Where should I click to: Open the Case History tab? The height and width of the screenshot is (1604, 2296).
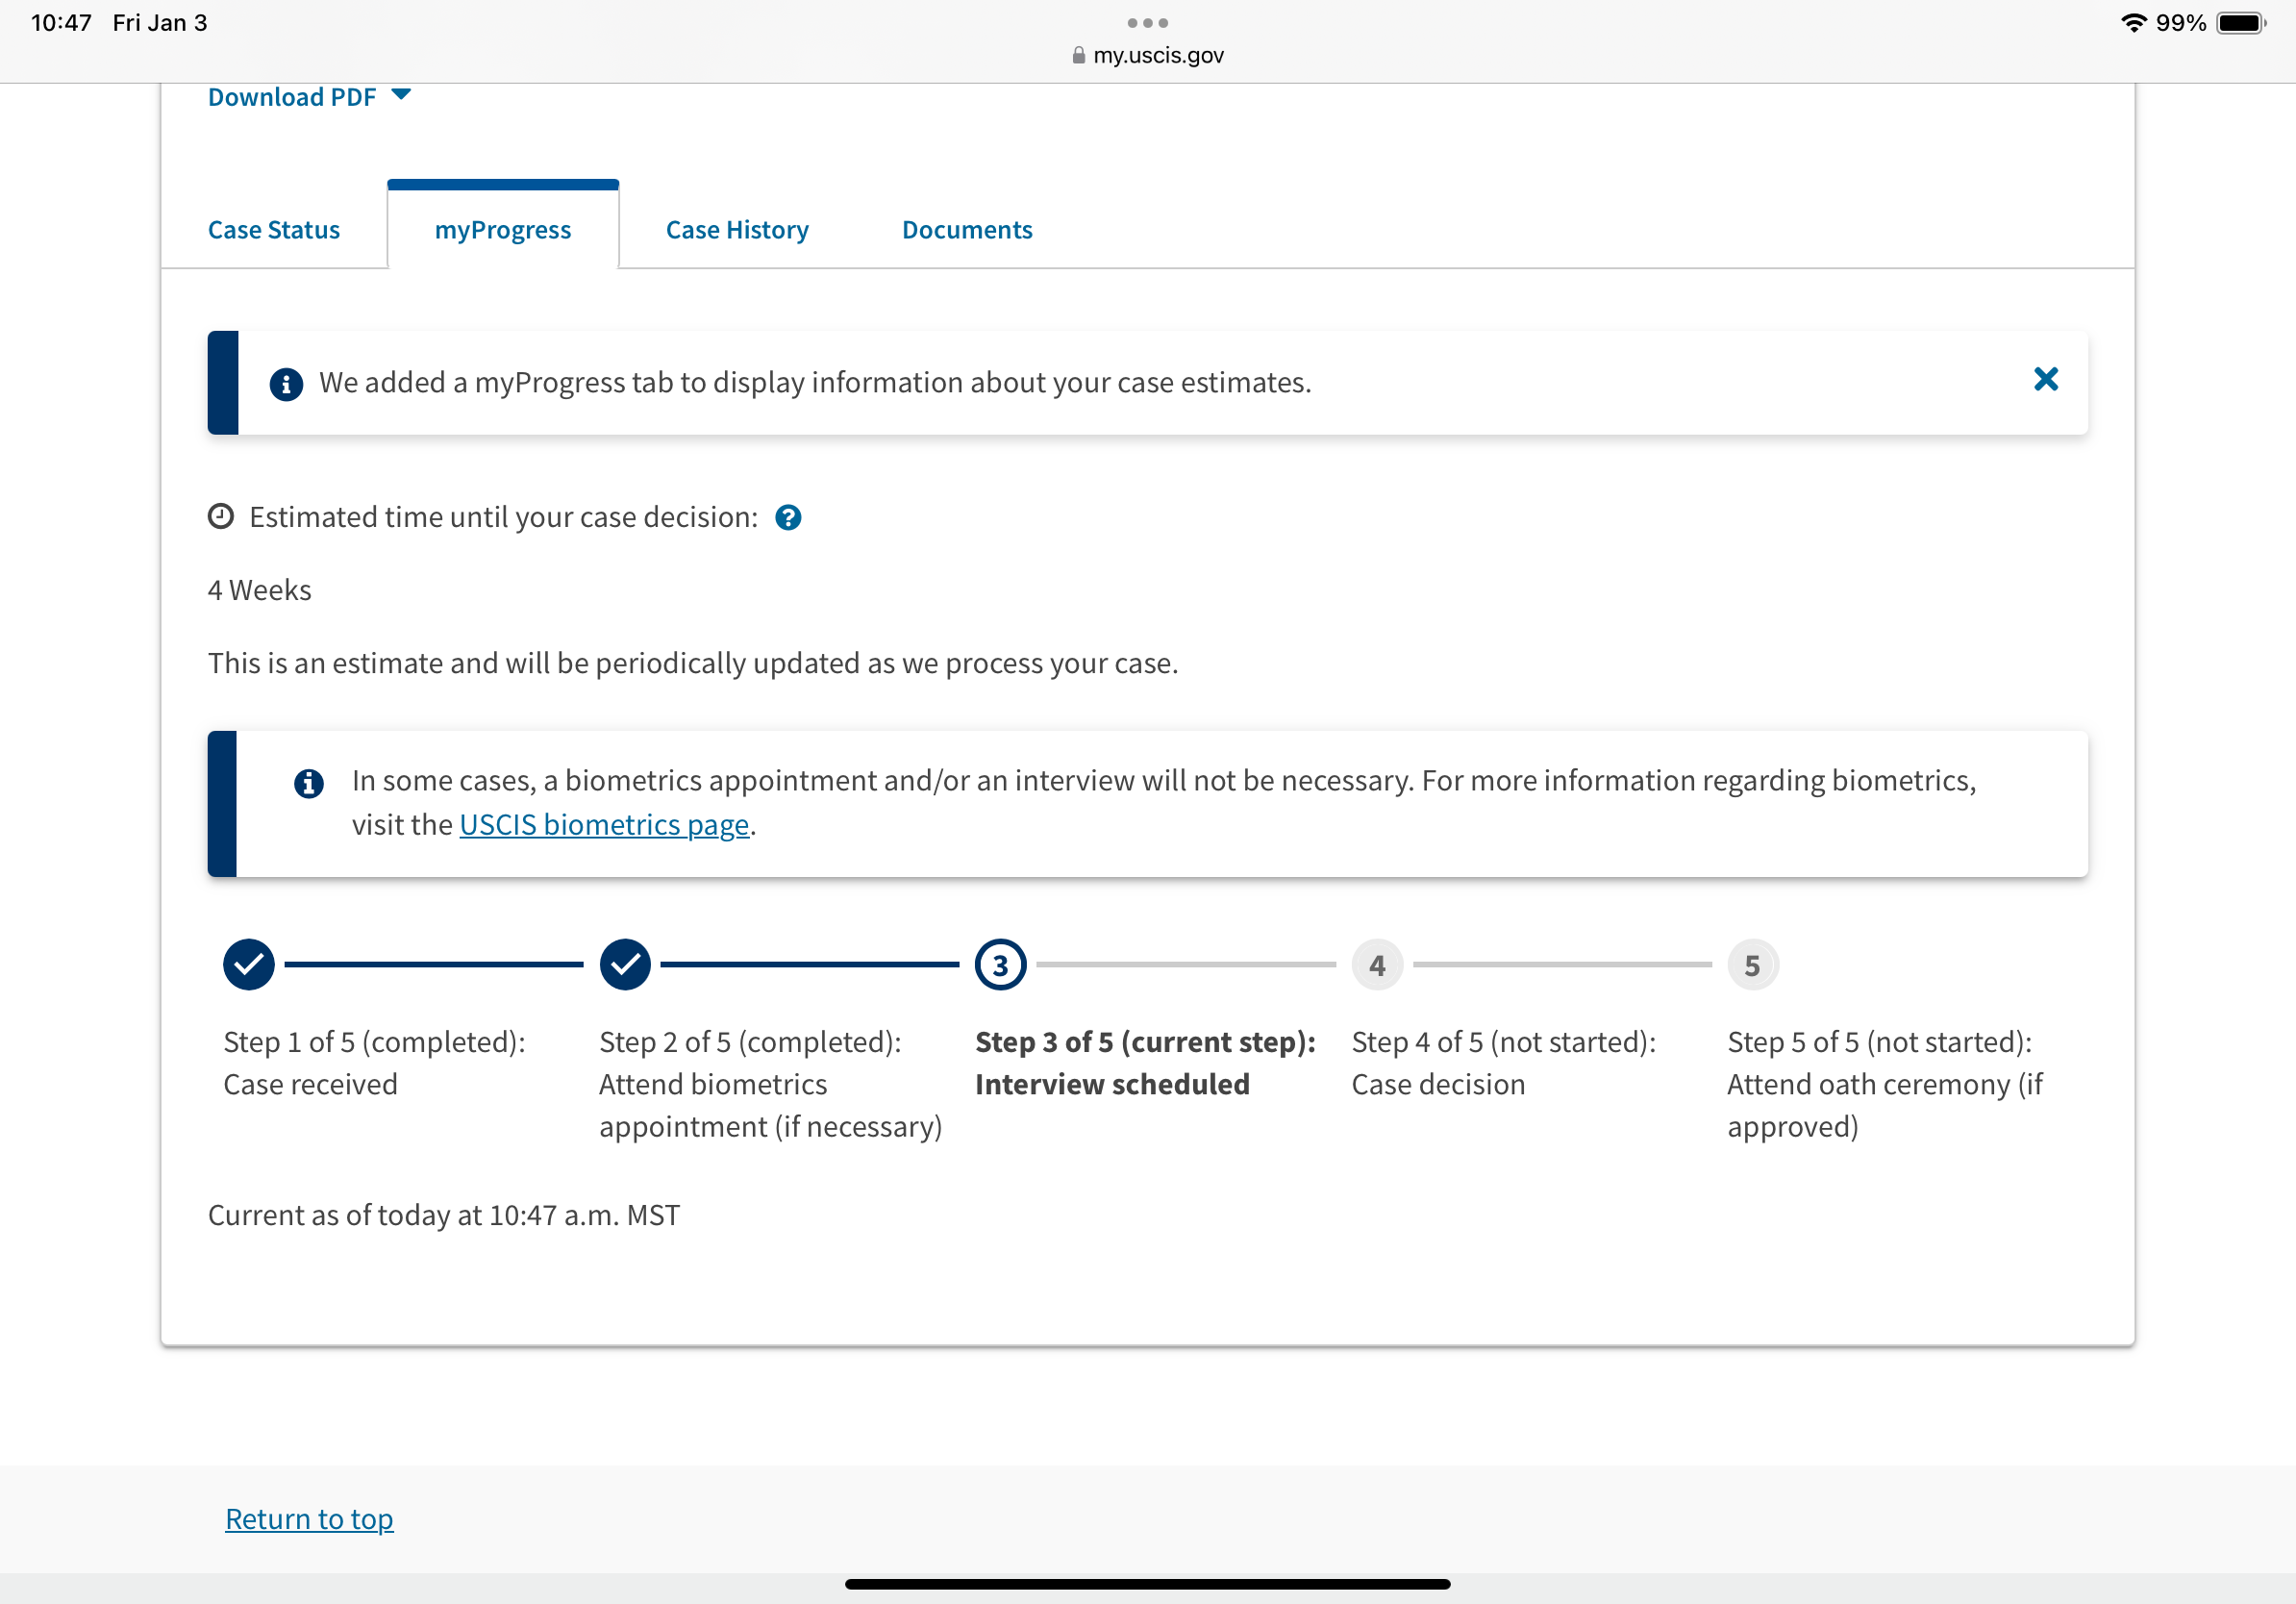[737, 230]
